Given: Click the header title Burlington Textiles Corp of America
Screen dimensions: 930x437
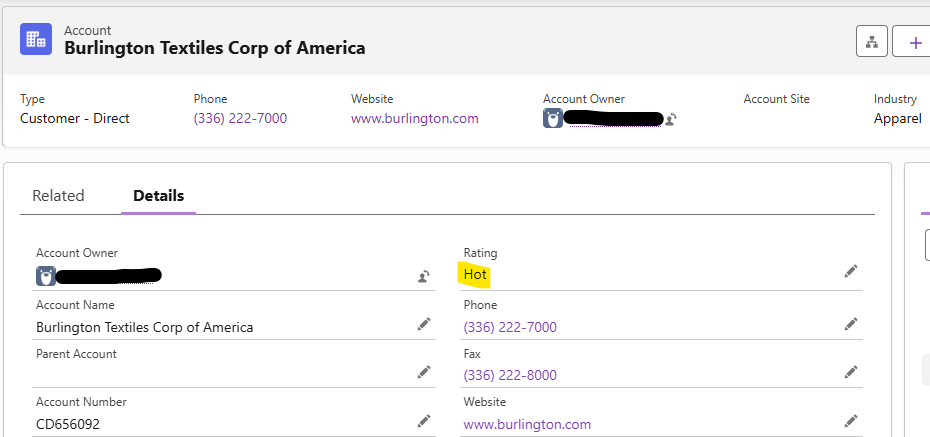Looking at the screenshot, I should (x=215, y=47).
